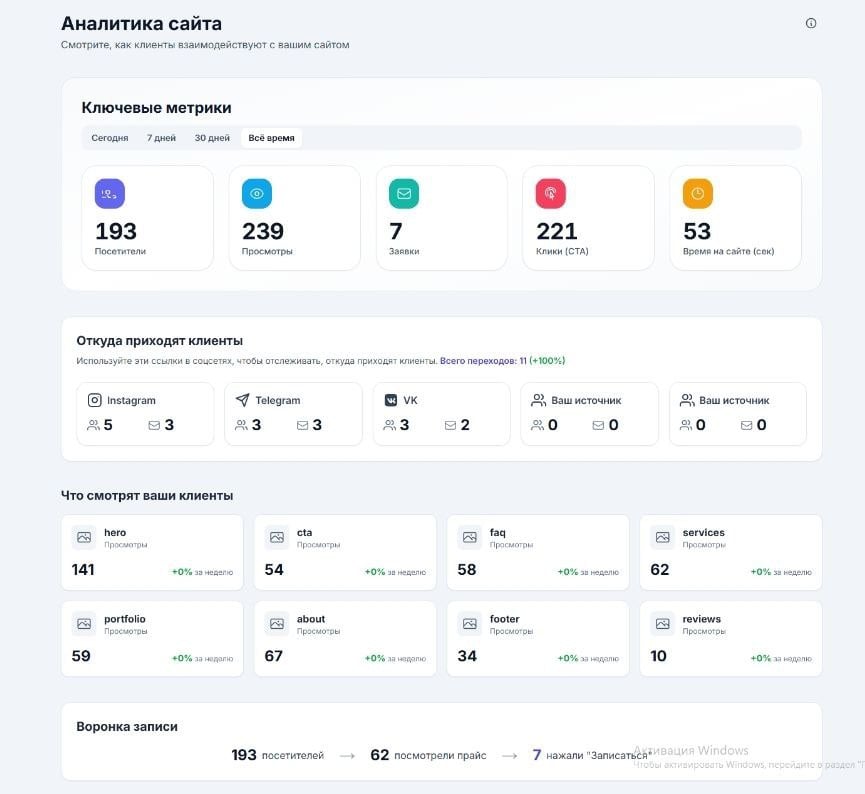
Task: Switch to the Сегодня period tab
Action: tap(110, 138)
